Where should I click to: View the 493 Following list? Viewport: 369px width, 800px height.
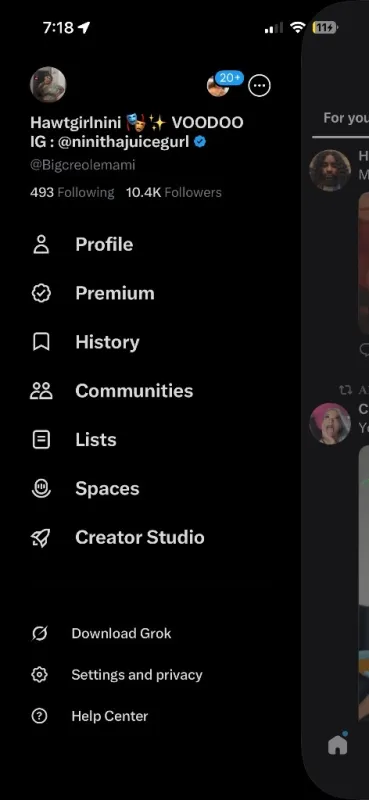(x=72, y=192)
